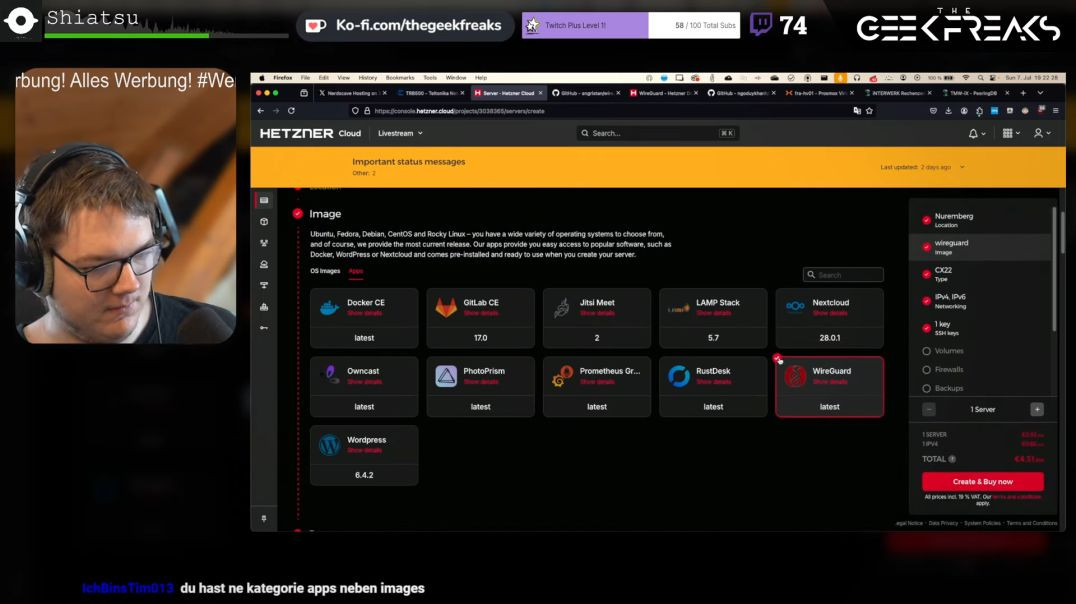Viewport: 1076px width, 604px height.
Task: Open Firefox list-all-tabs chevron
Action: click(x=1040, y=93)
